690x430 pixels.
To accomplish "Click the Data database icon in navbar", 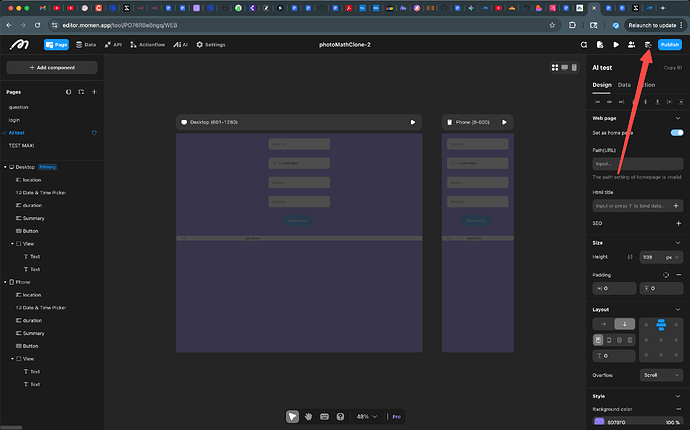I will (x=84, y=45).
